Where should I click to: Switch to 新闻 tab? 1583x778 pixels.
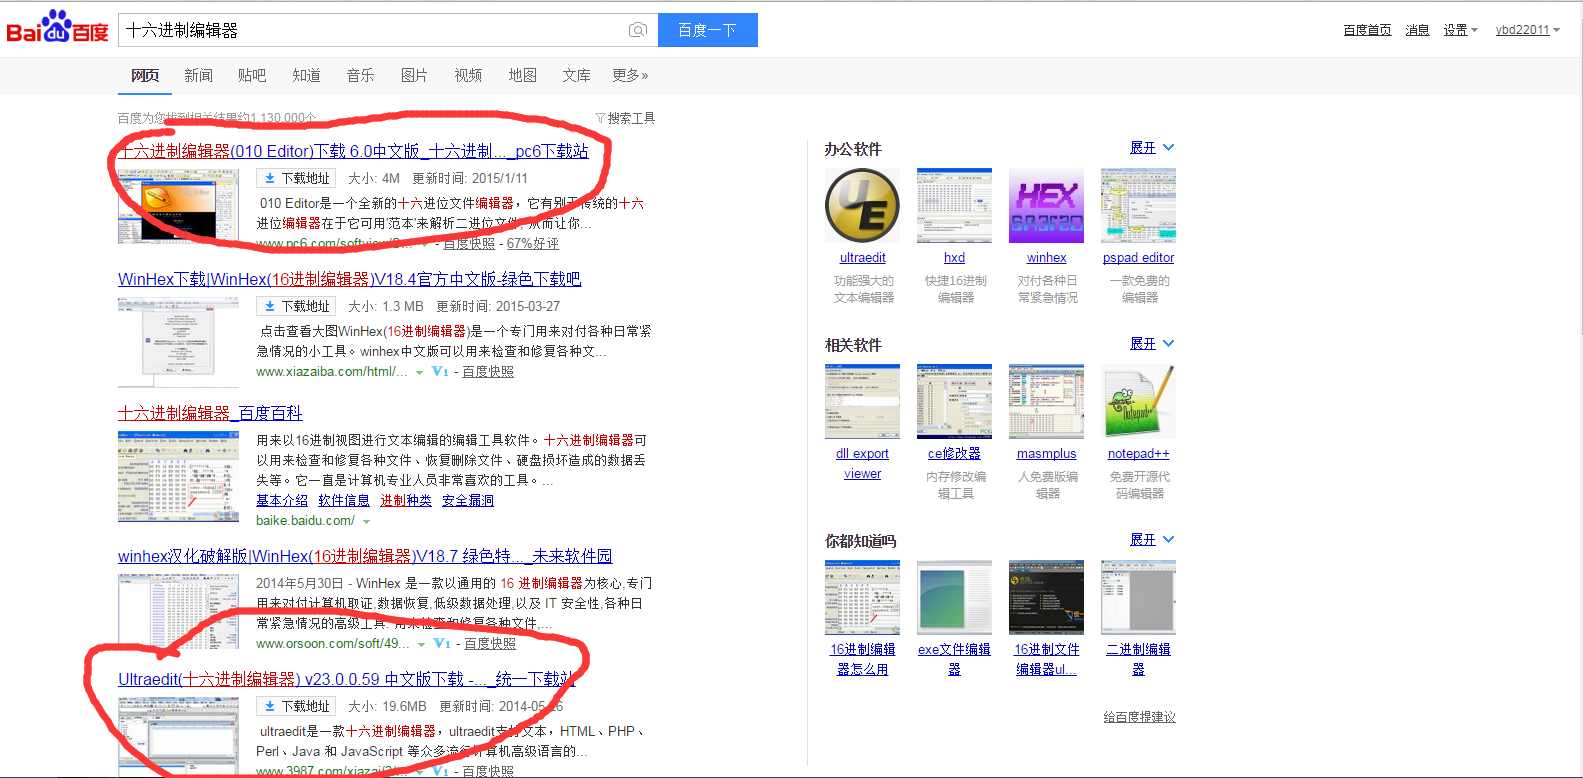(x=198, y=75)
